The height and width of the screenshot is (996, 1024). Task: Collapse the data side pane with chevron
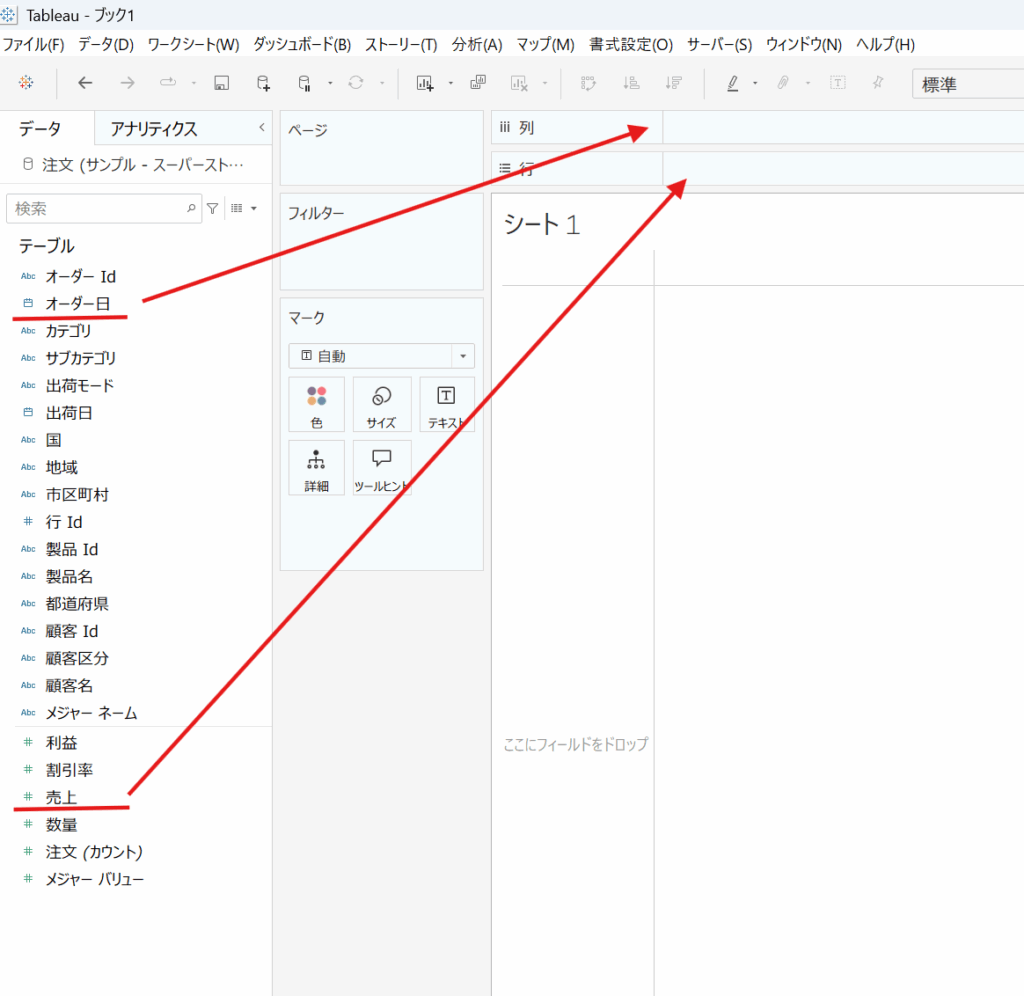tap(262, 127)
